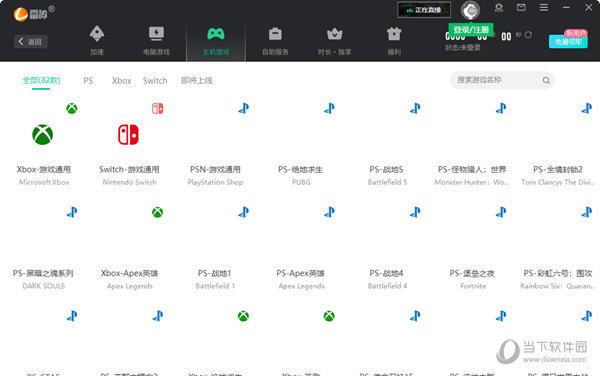Click the 免费领取 new user button
The width and height of the screenshot is (600, 376).
point(568,41)
